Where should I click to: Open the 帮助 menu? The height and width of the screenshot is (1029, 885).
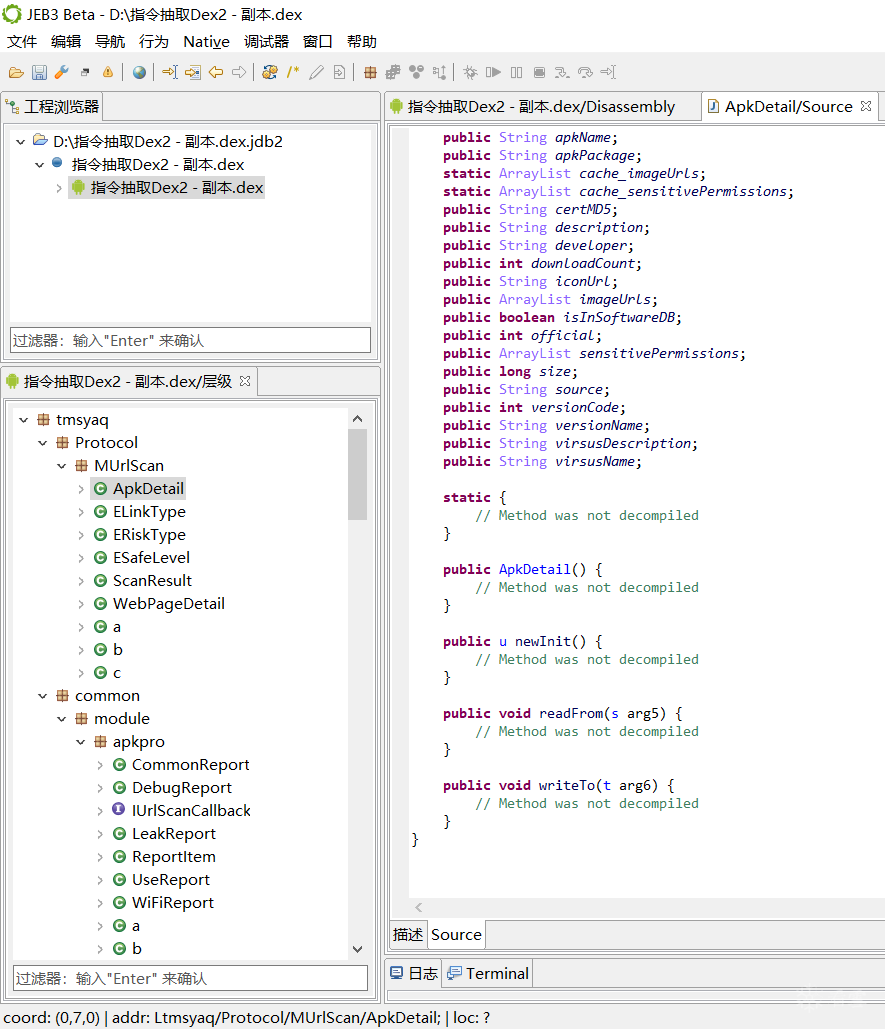pos(362,42)
